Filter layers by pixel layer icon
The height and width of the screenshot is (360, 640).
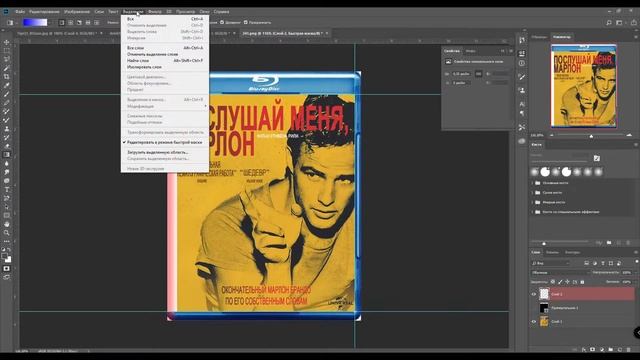click(x=587, y=263)
